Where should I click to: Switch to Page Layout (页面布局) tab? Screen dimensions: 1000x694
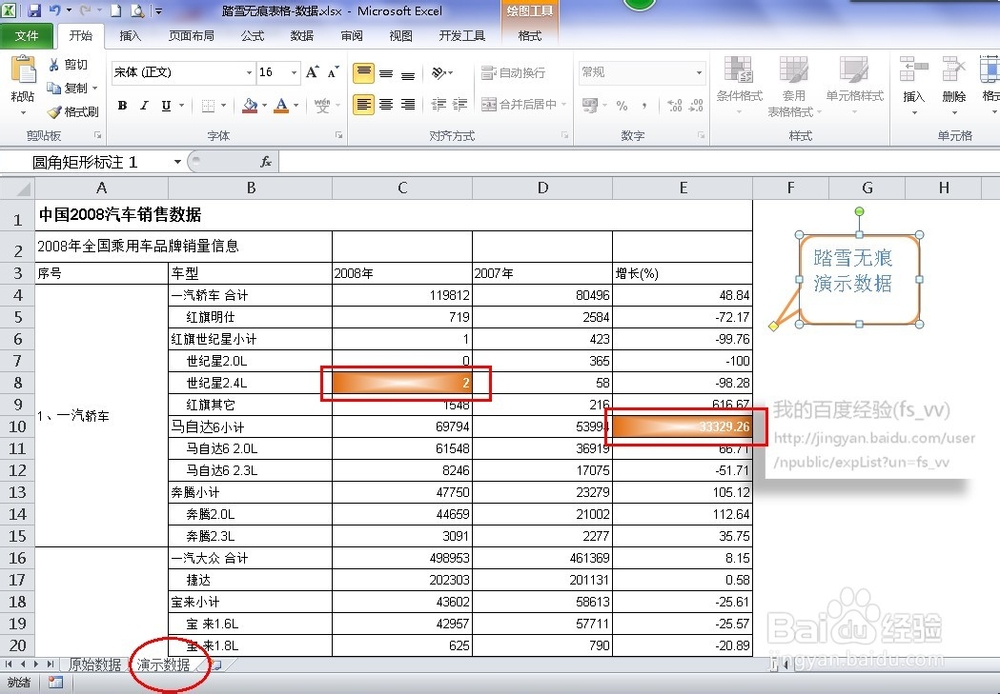191,36
